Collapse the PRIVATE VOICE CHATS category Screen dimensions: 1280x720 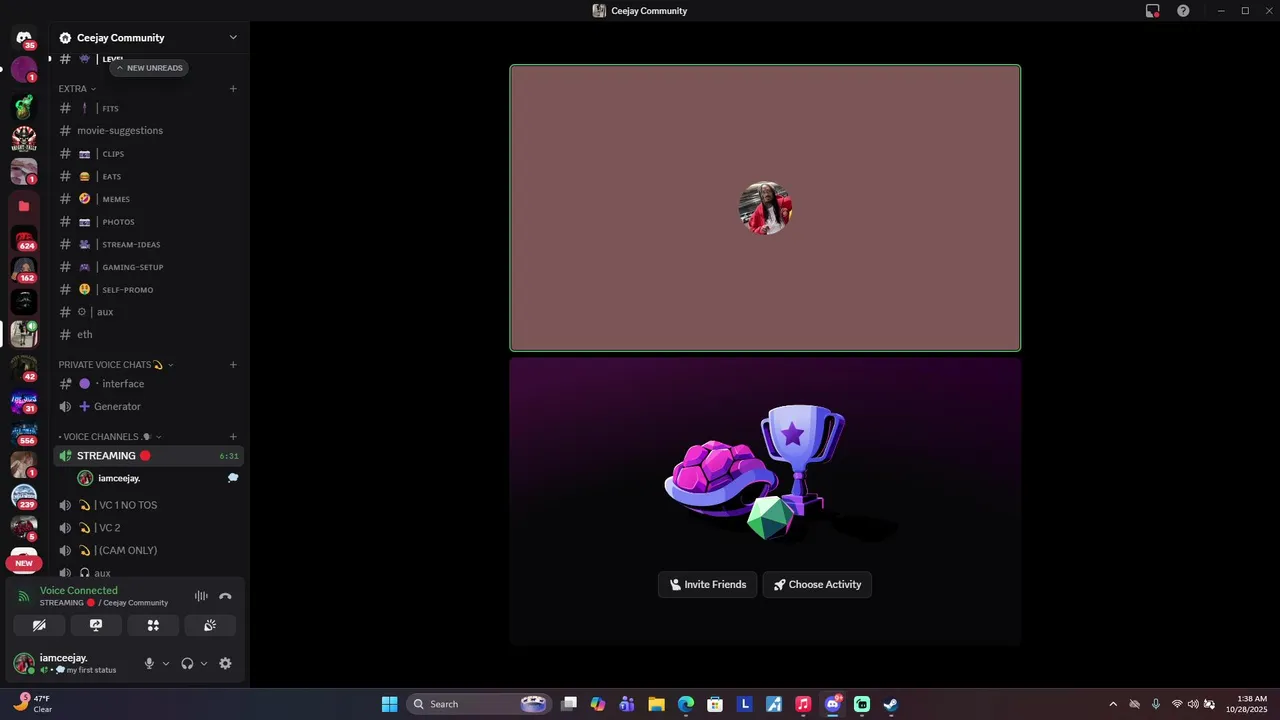click(x=116, y=365)
